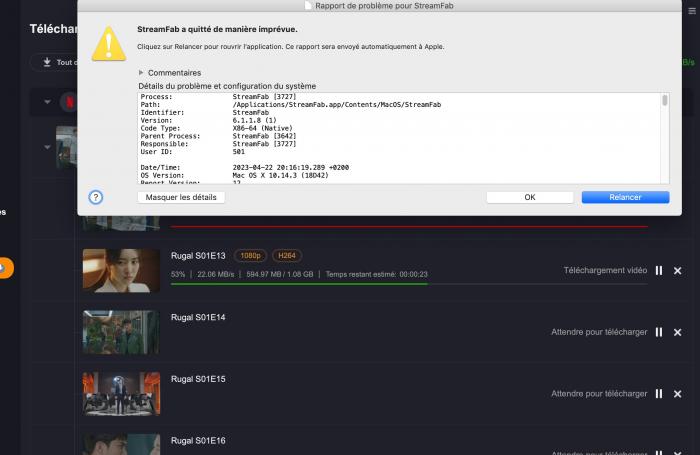The width and height of the screenshot is (700, 455).
Task: Click OK in the crash report dialog
Action: (529, 197)
